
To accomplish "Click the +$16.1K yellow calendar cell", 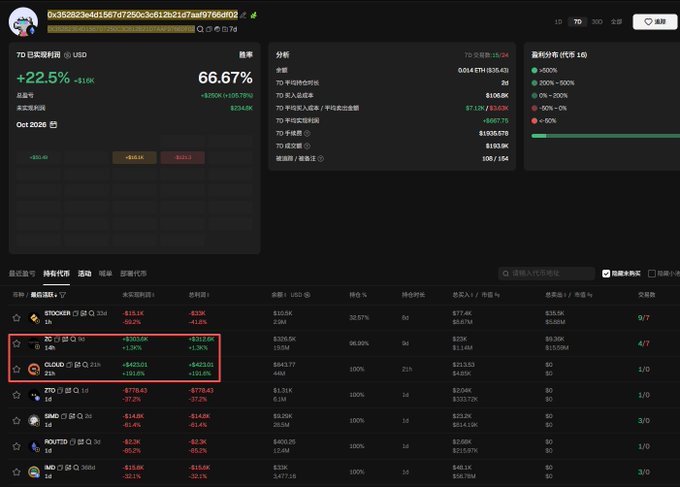I will 134,157.
